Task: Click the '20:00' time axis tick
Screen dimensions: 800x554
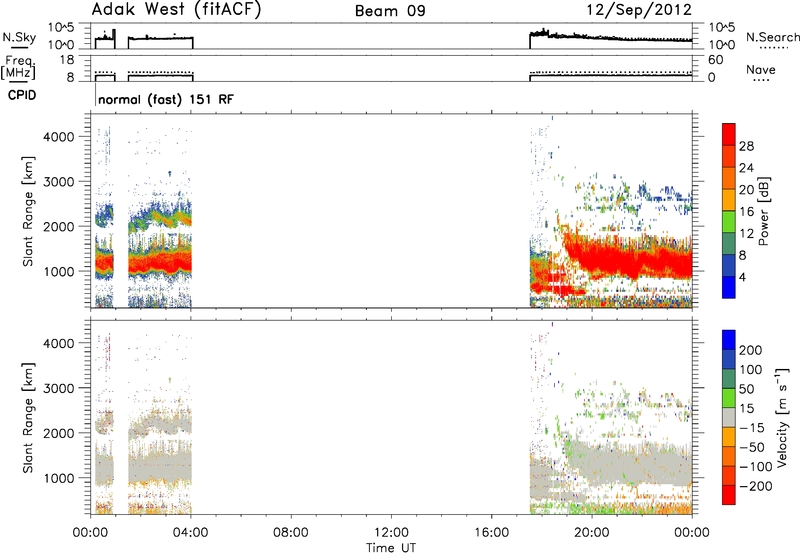Action: (x=592, y=533)
